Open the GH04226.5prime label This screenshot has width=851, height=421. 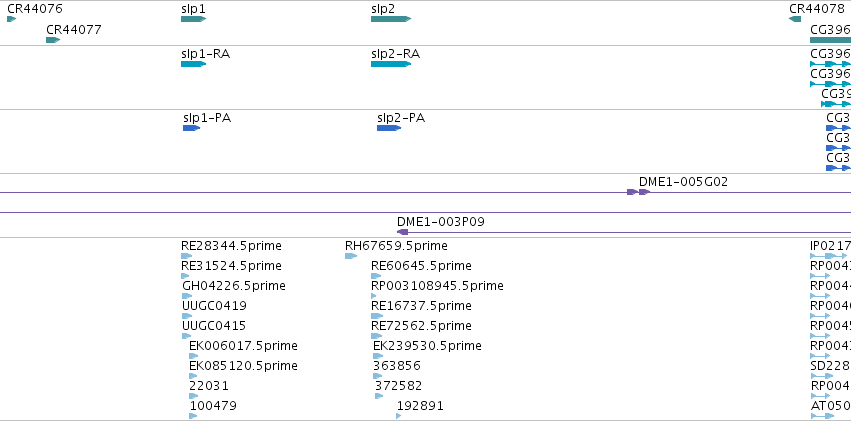234,286
